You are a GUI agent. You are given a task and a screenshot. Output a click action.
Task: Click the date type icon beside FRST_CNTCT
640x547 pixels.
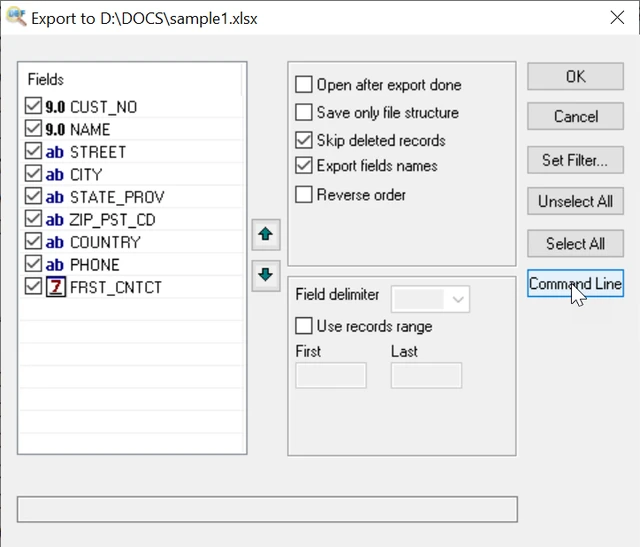[56, 287]
